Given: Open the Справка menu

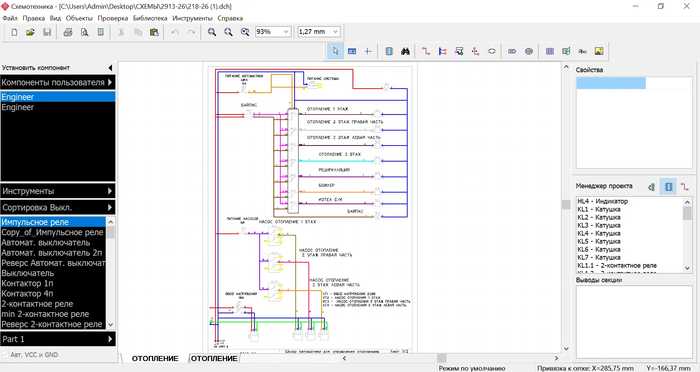Looking at the screenshot, I should coord(230,18).
